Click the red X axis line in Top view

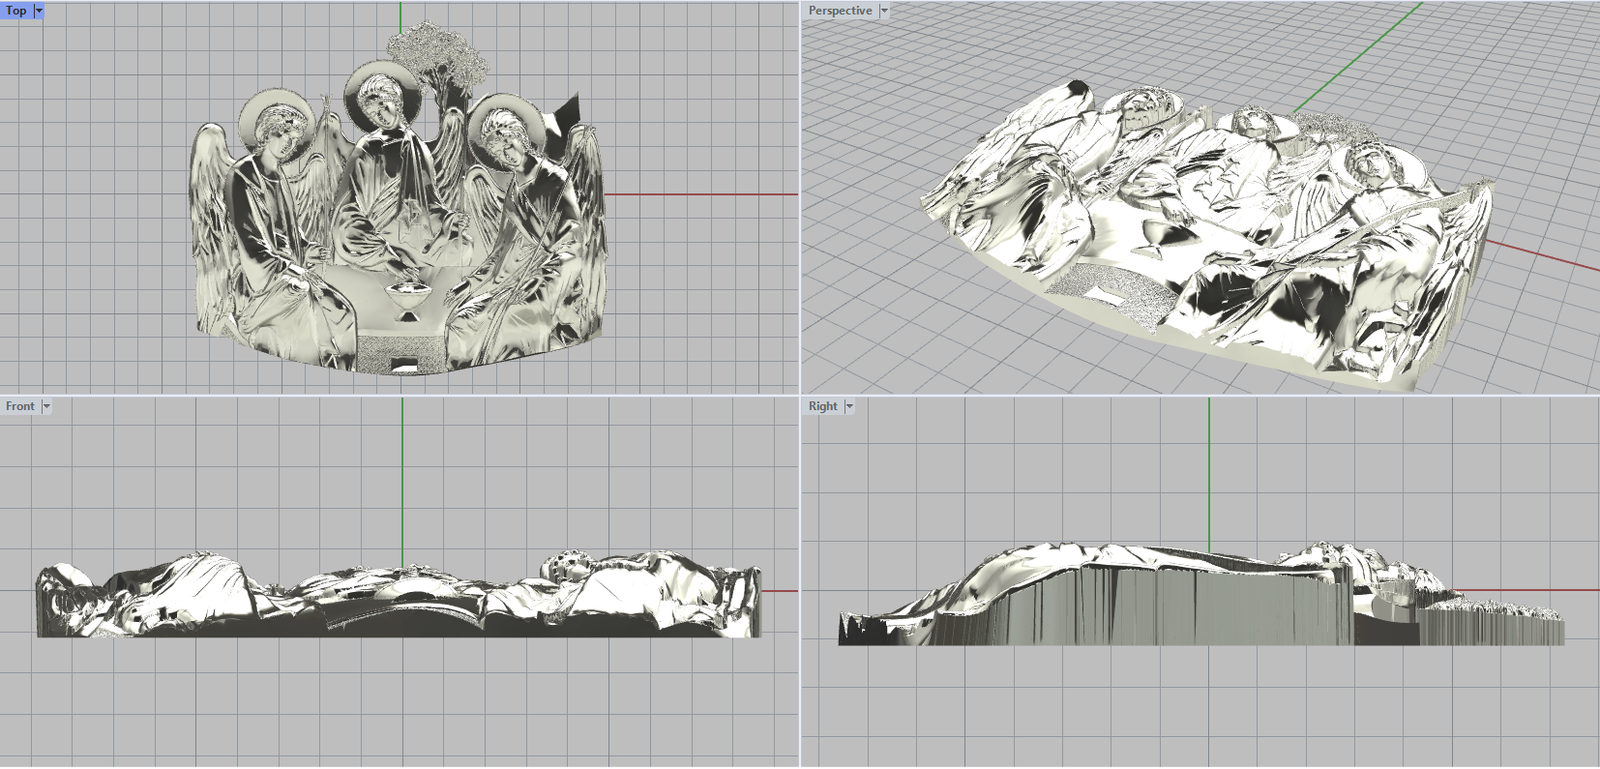coord(700,194)
